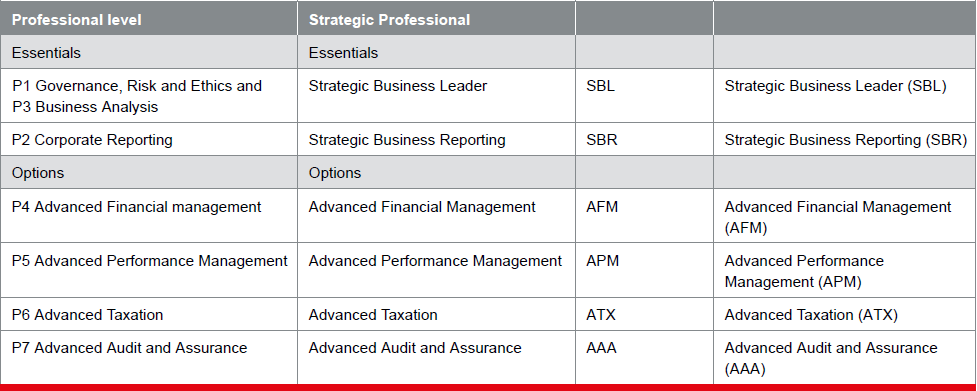Viewport: 977px width, 391px height.
Task: Select the Options cell under Strategic Professional
Action: [x=436, y=172]
